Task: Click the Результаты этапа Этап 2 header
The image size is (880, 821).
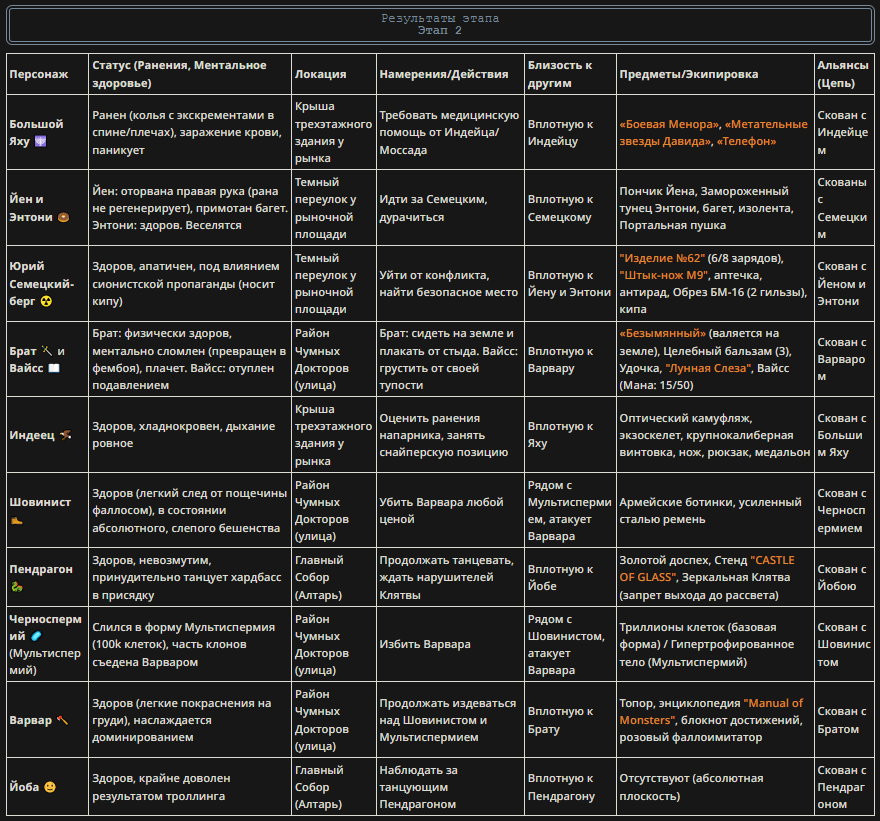Action: [x=440, y=25]
